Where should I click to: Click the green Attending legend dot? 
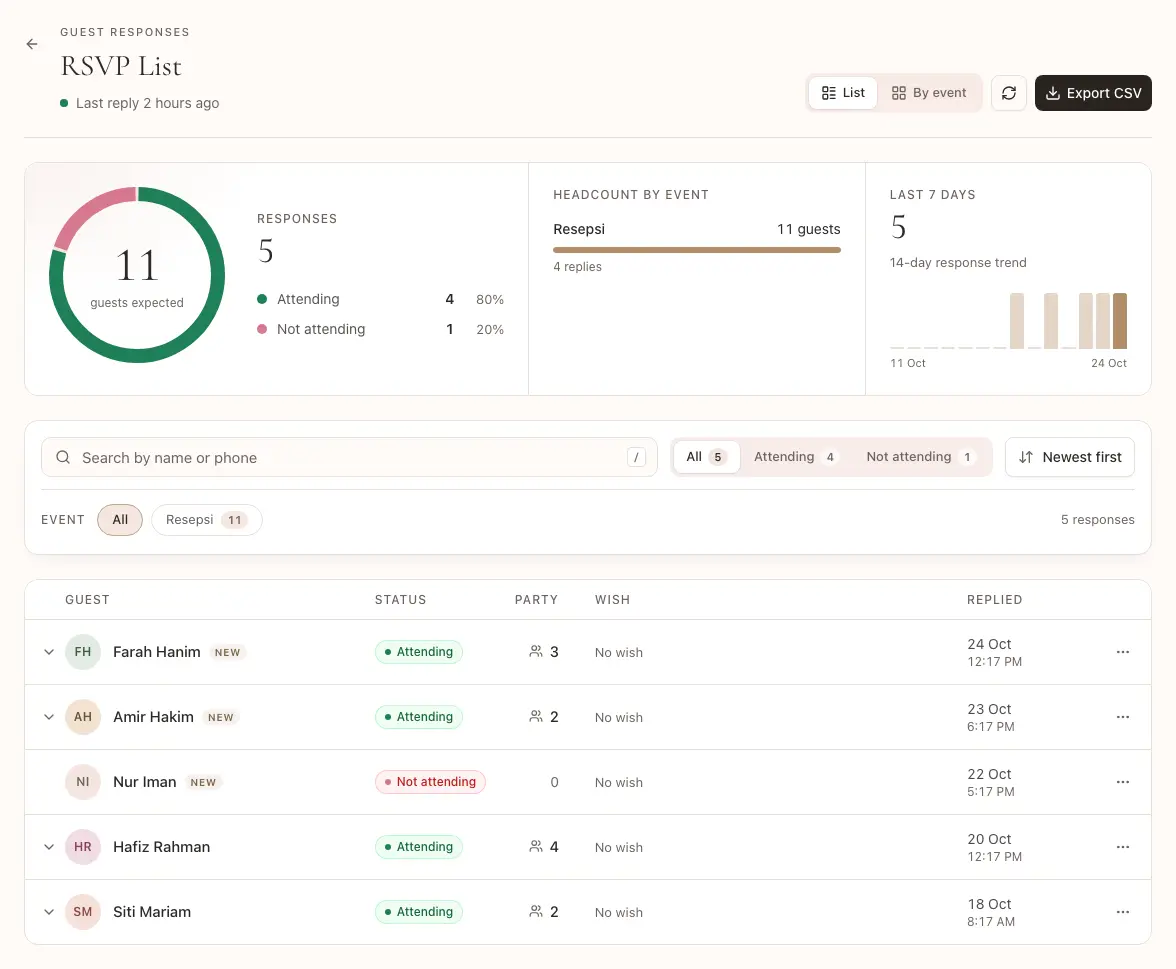tap(262, 299)
